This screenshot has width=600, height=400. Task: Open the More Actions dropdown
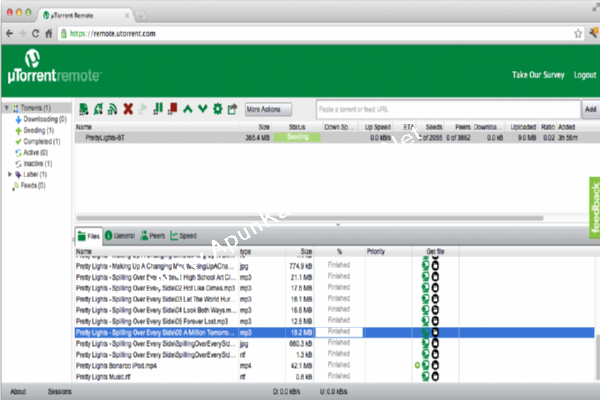268,109
